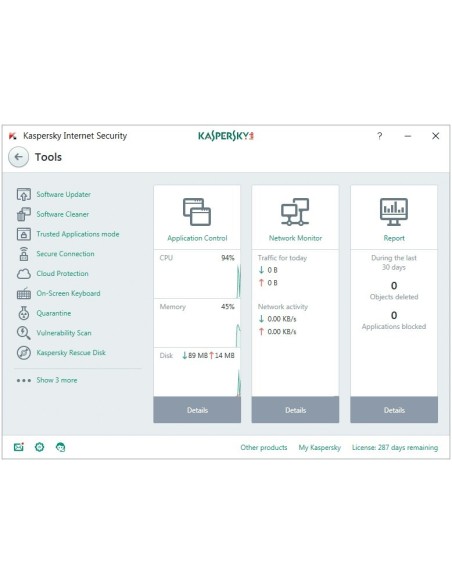Open the support agent icon in footer
This screenshot has width=452, height=584.
click(x=60, y=447)
